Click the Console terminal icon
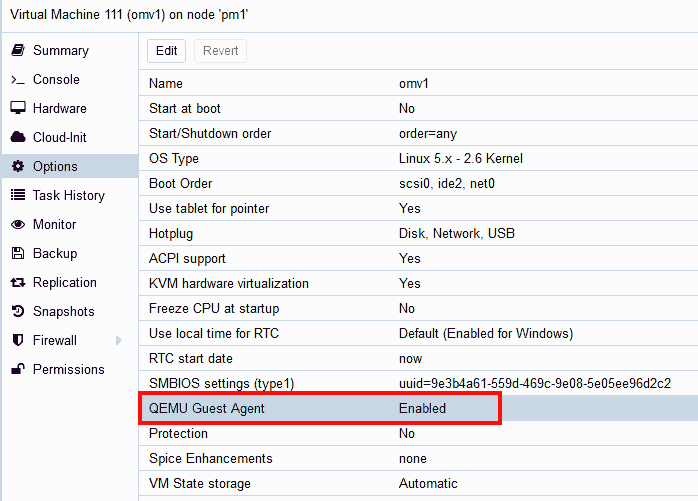This screenshot has width=698, height=501. [18, 80]
